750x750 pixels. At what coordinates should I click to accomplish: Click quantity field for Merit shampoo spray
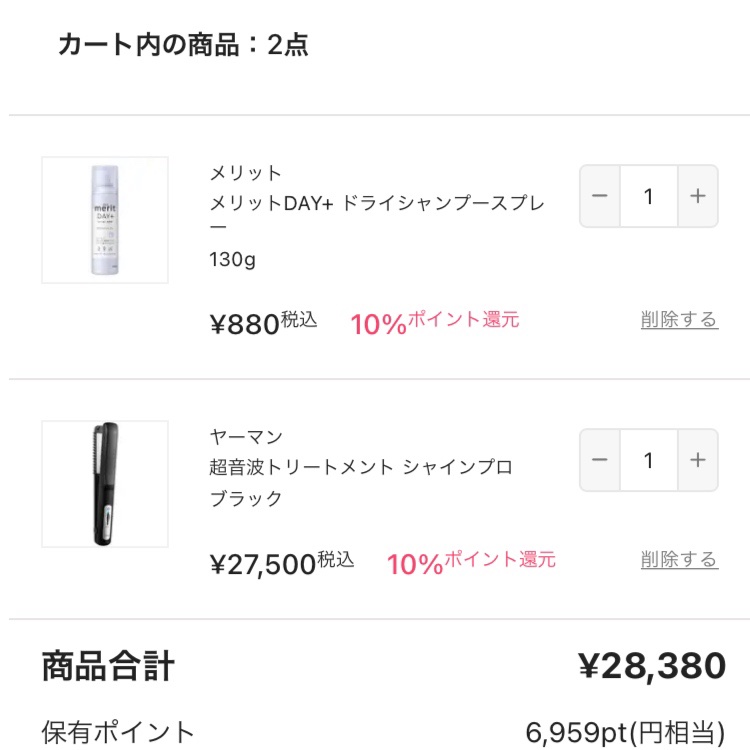(648, 196)
